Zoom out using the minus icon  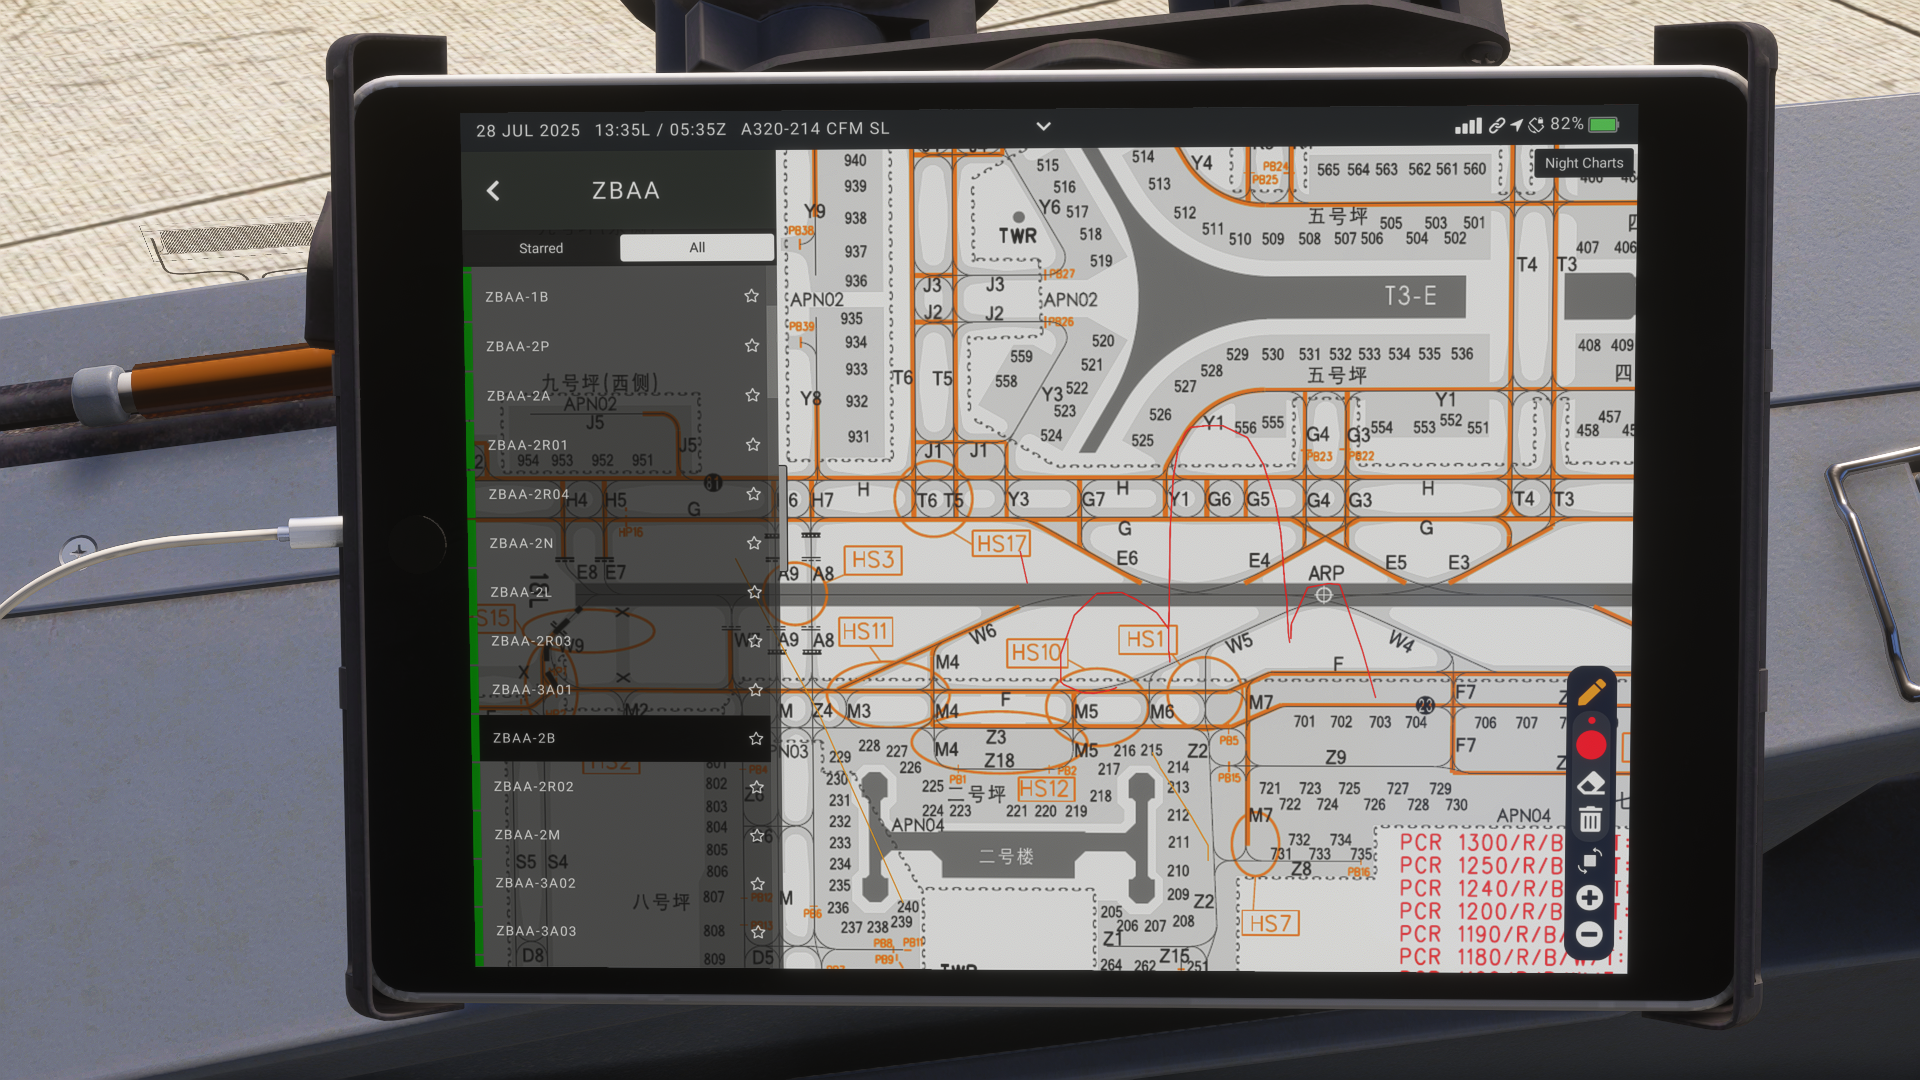pyautogui.click(x=1591, y=934)
